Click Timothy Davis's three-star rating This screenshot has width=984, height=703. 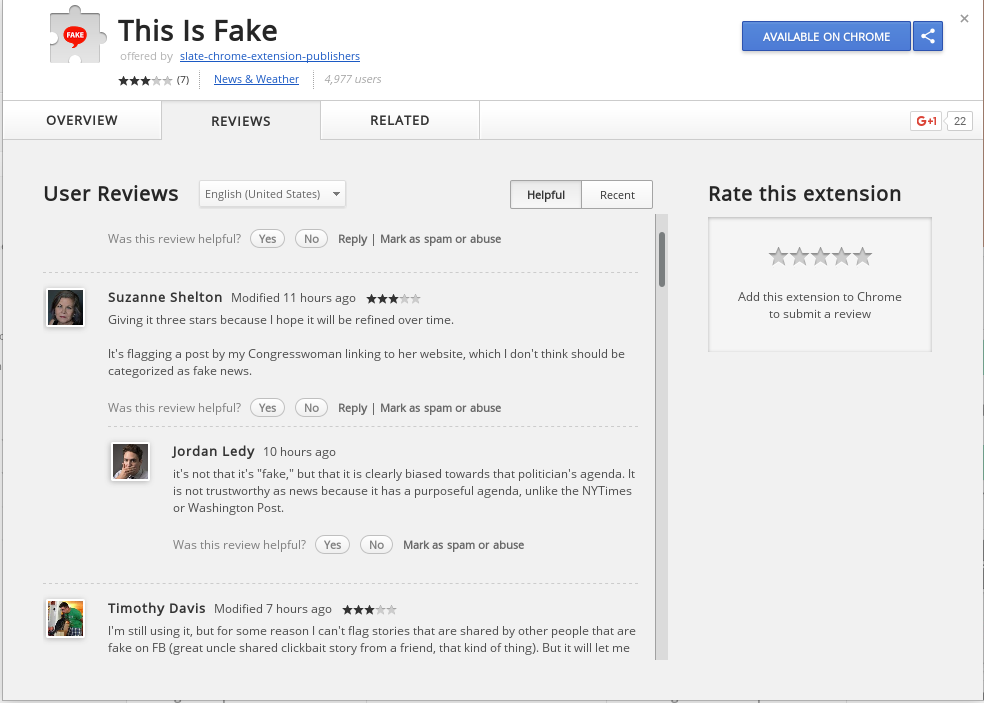[x=370, y=609]
